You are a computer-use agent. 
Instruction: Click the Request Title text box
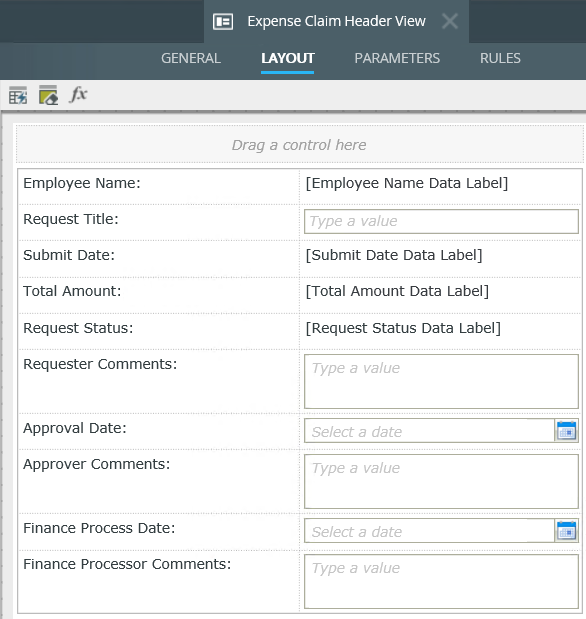(x=441, y=221)
